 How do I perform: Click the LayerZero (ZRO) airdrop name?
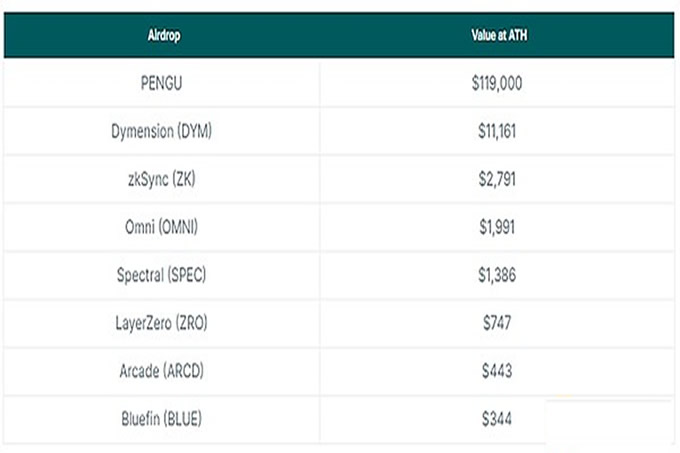163,323
